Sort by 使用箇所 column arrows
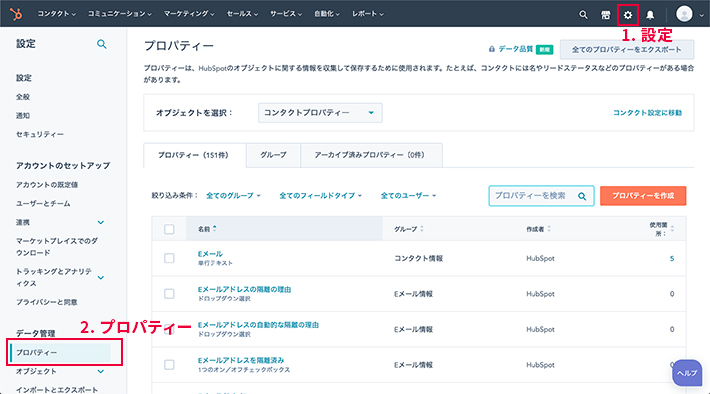The height and width of the screenshot is (394, 710). pyautogui.click(x=672, y=229)
